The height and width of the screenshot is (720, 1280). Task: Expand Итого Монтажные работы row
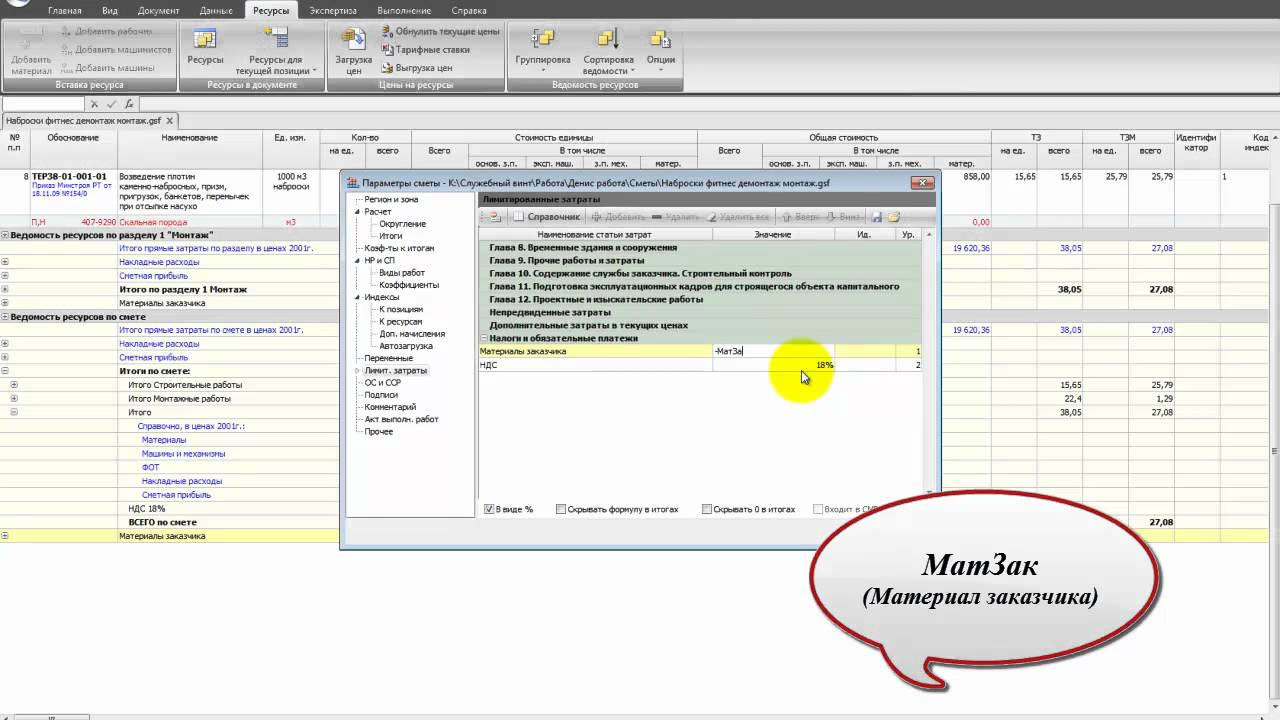[x=14, y=398]
